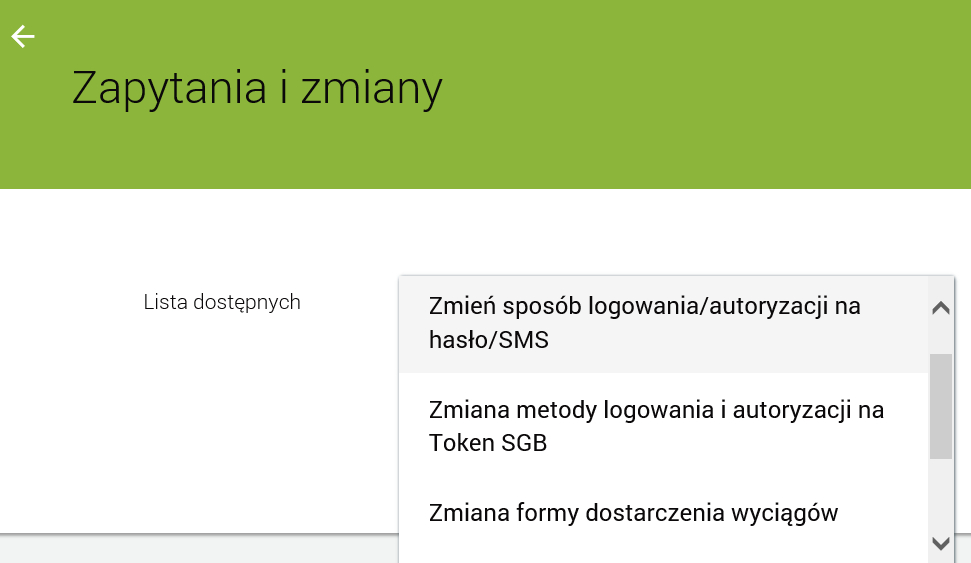Viewport: 971px width, 563px height.
Task: Click the word "dostępnych" in the label
Action: 254,302
